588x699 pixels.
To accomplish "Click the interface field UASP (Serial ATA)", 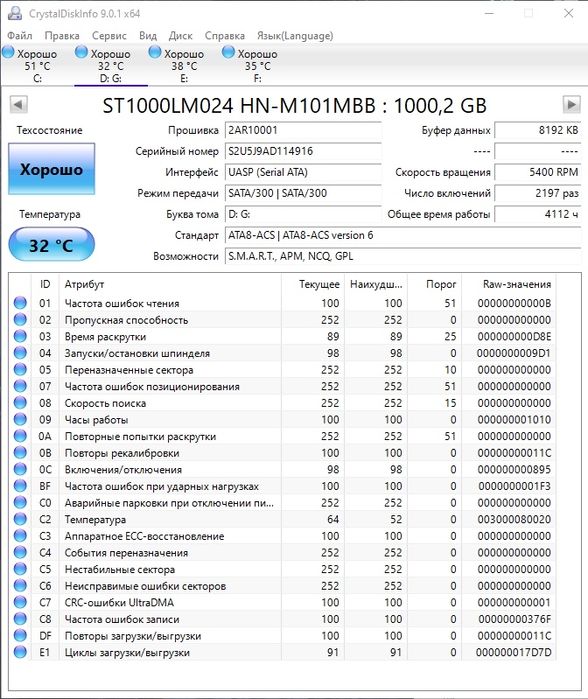I will pyautogui.click(x=303, y=172).
